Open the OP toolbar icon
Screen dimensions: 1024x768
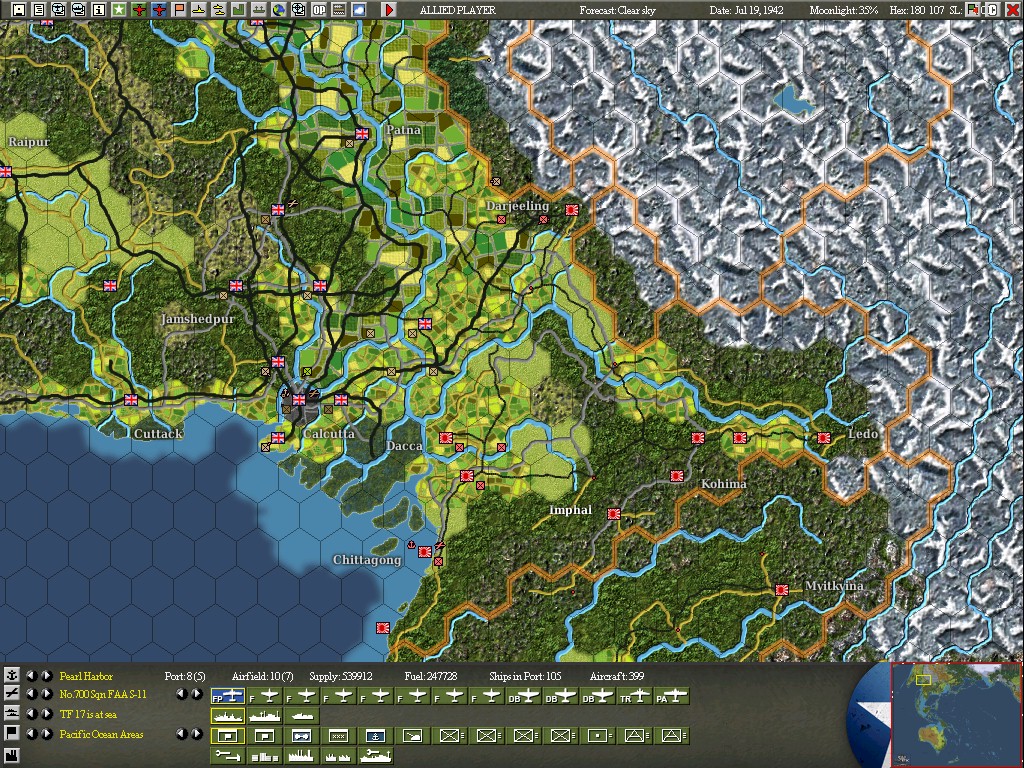point(319,9)
